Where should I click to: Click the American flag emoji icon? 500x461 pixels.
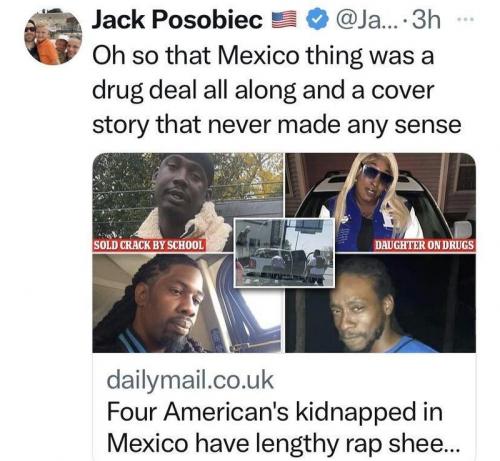click(284, 19)
